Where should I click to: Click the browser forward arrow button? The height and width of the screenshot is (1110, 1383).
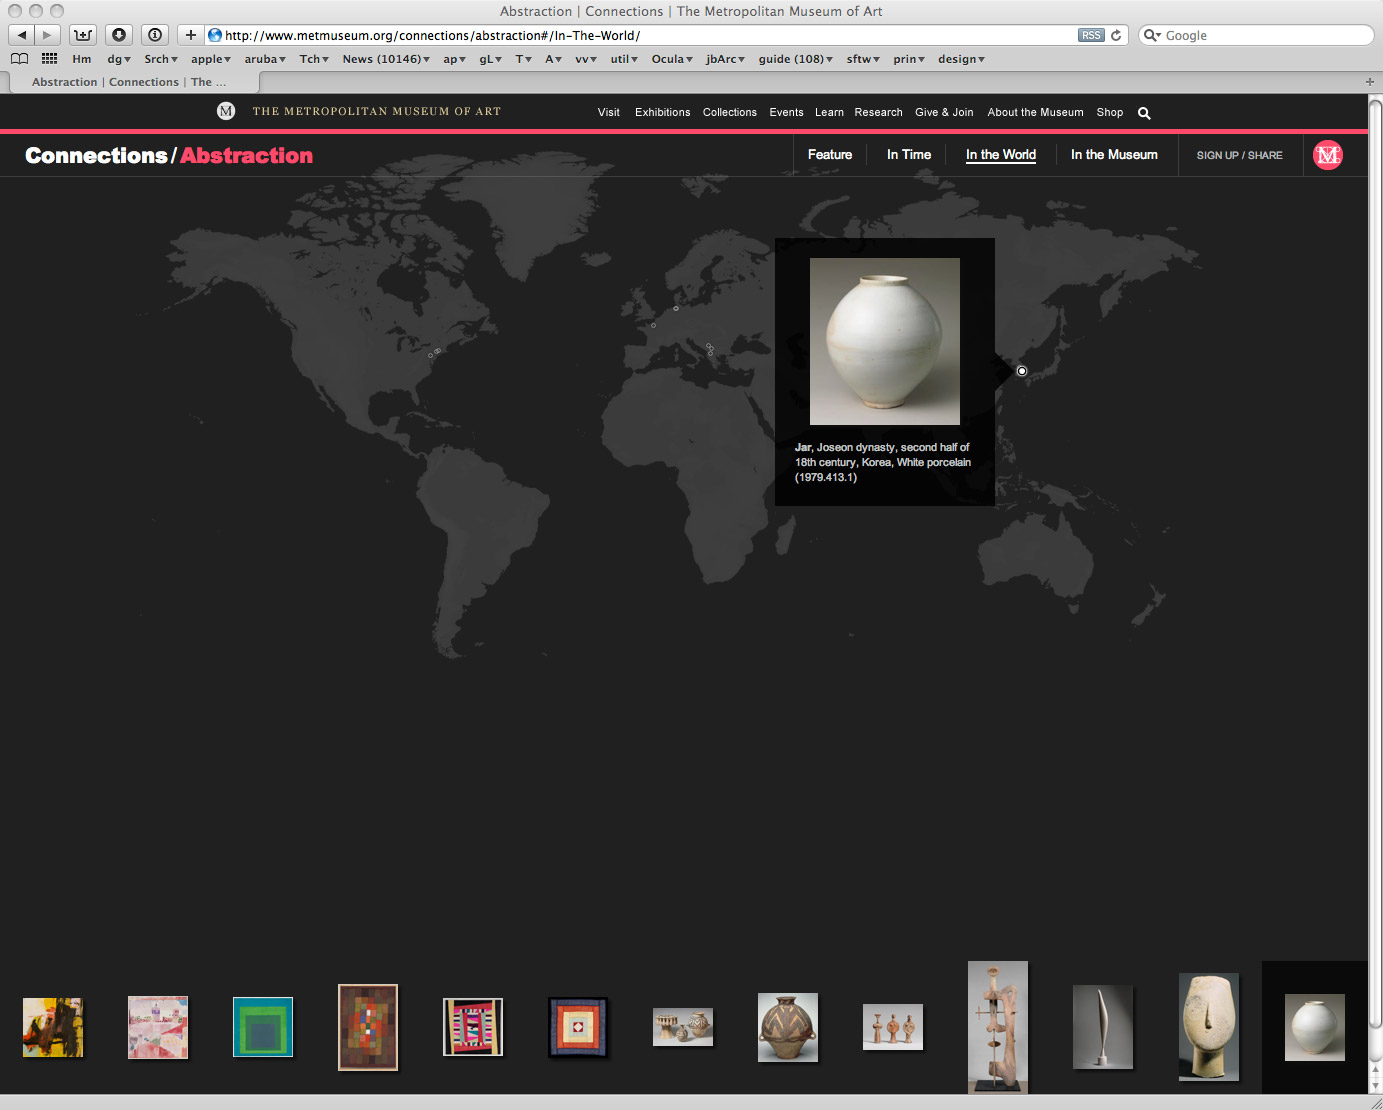pos(47,35)
